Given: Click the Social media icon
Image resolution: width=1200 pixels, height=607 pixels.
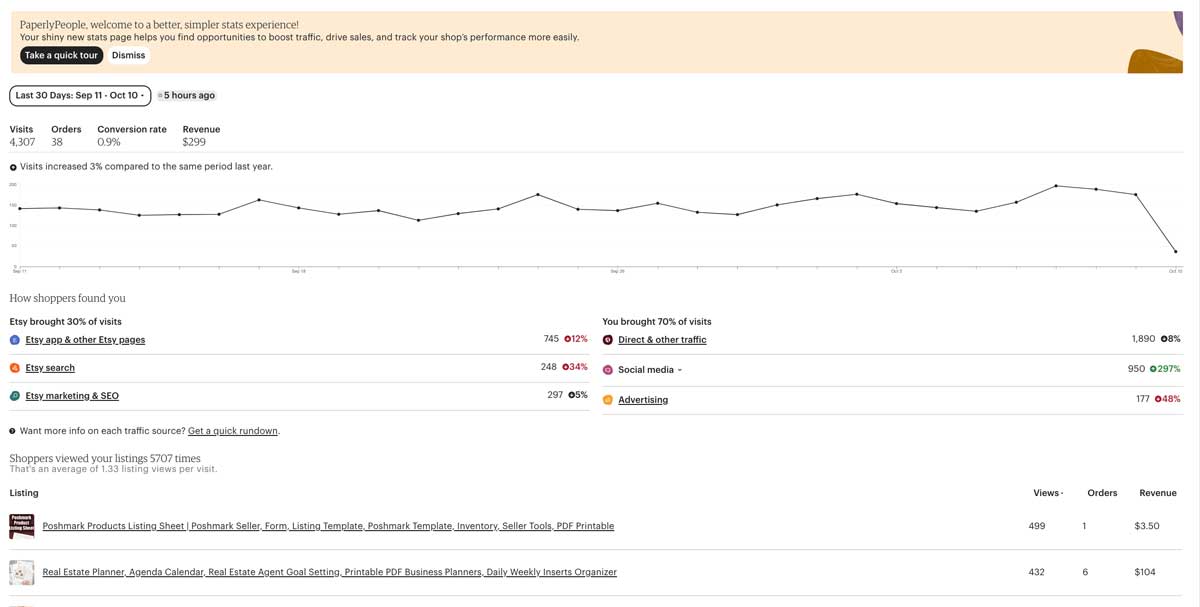Looking at the screenshot, I should pyautogui.click(x=607, y=370).
